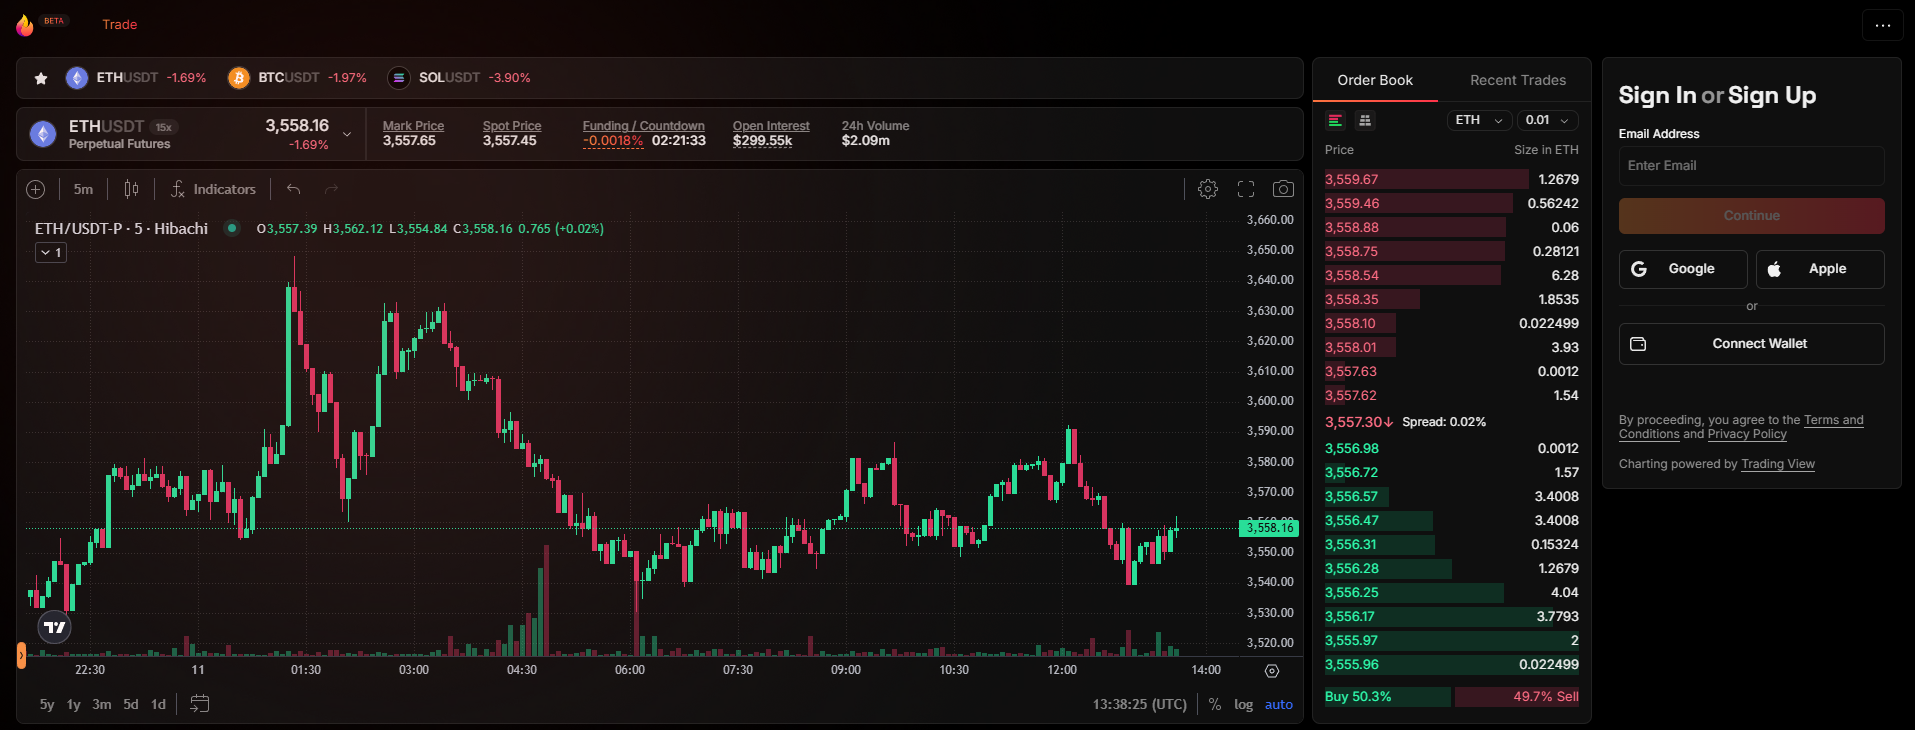Click the wallet icon in Connect Wallet
The height and width of the screenshot is (730, 1915).
[1638, 344]
